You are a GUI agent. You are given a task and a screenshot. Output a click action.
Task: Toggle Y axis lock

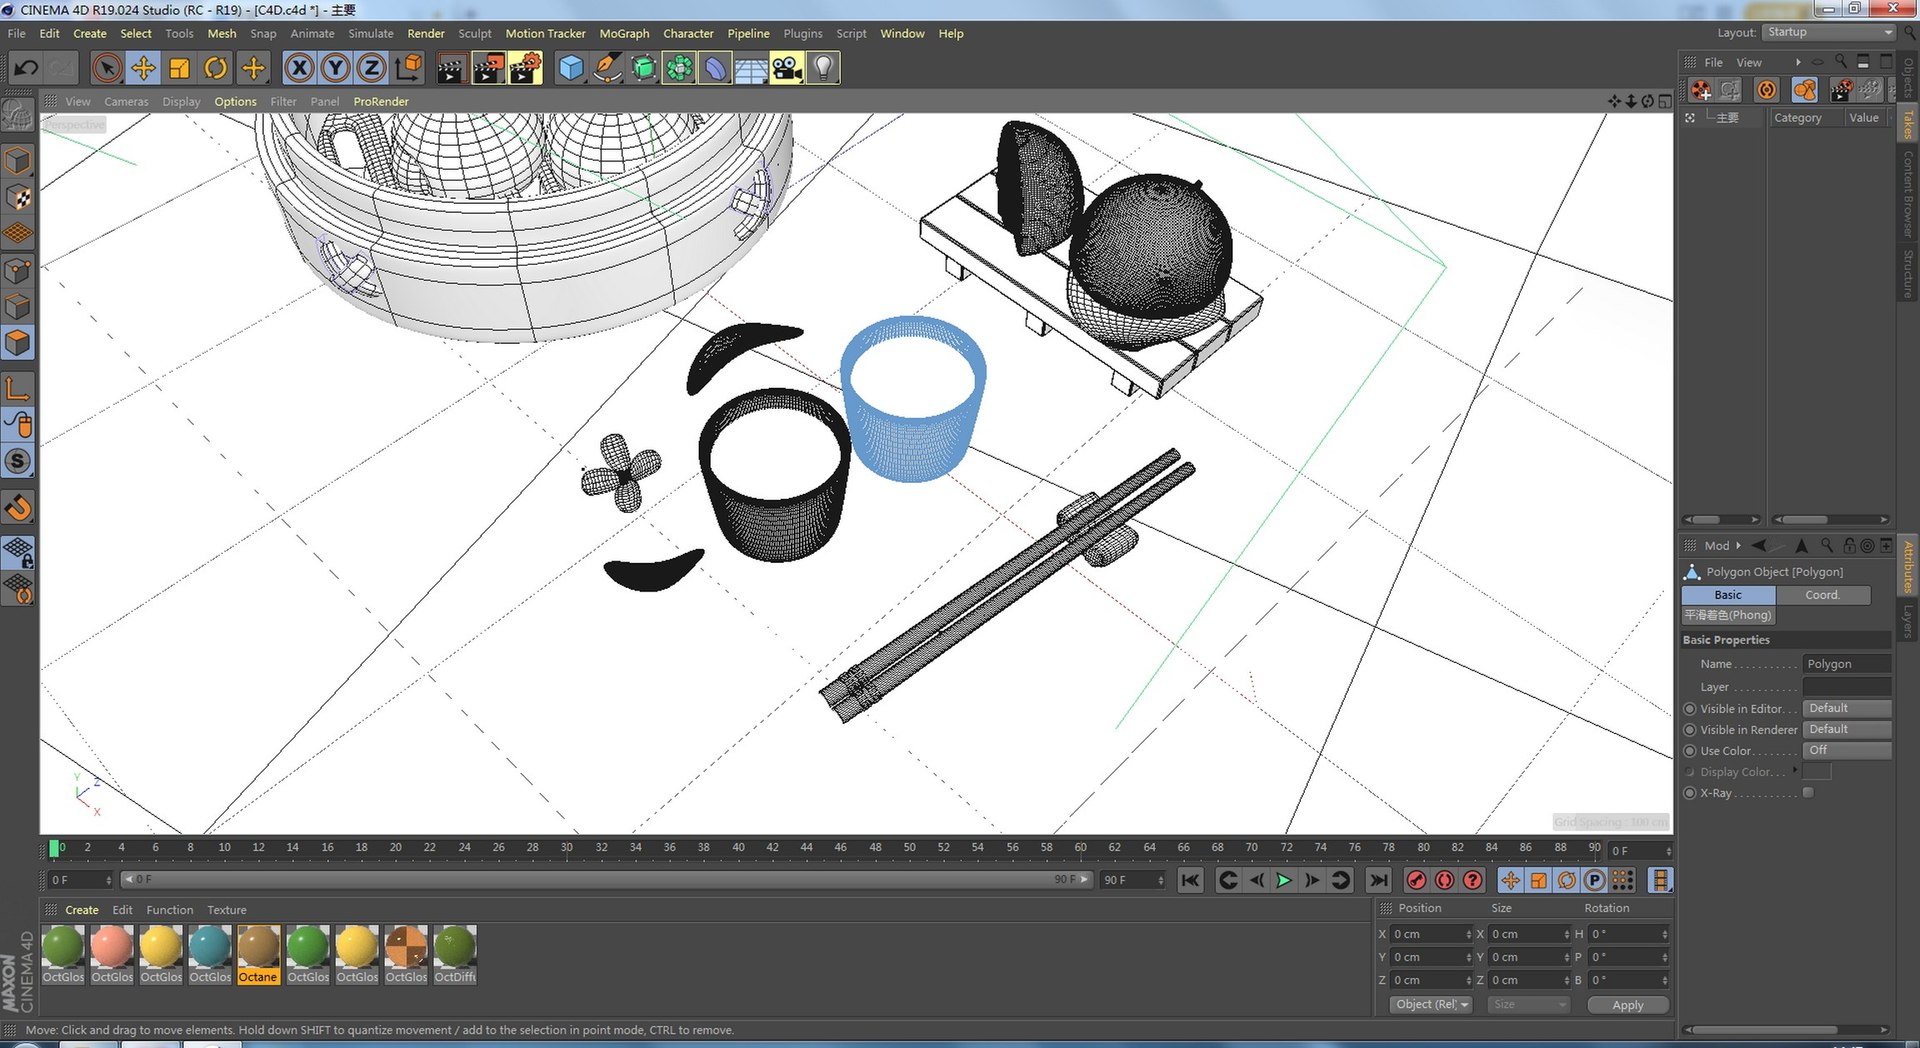point(335,68)
